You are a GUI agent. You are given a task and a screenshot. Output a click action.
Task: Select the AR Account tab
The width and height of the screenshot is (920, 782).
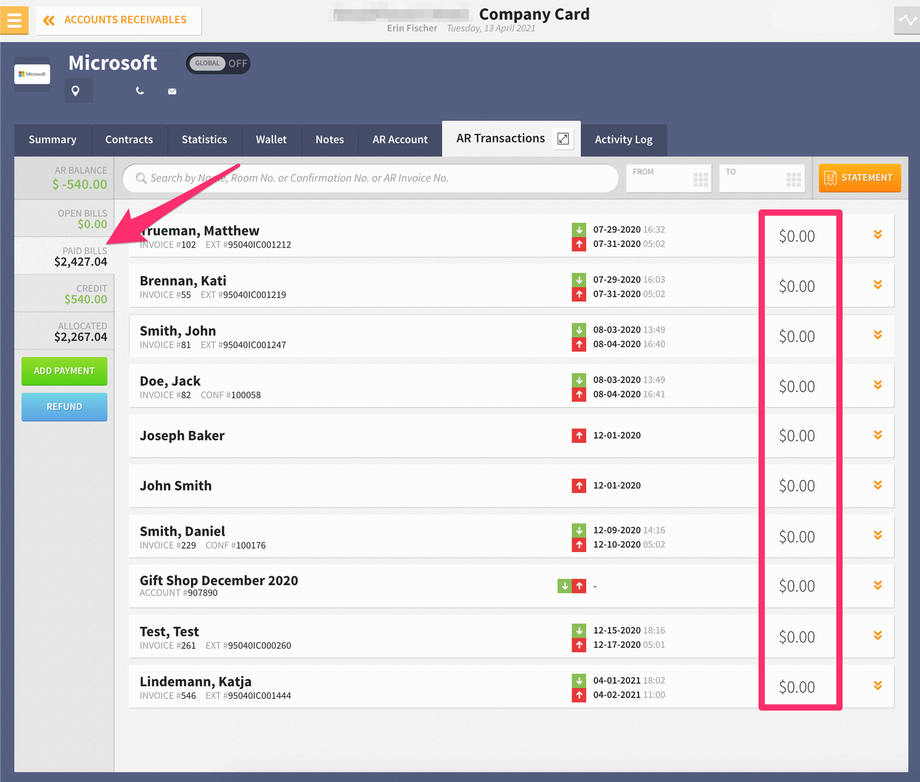[400, 140]
